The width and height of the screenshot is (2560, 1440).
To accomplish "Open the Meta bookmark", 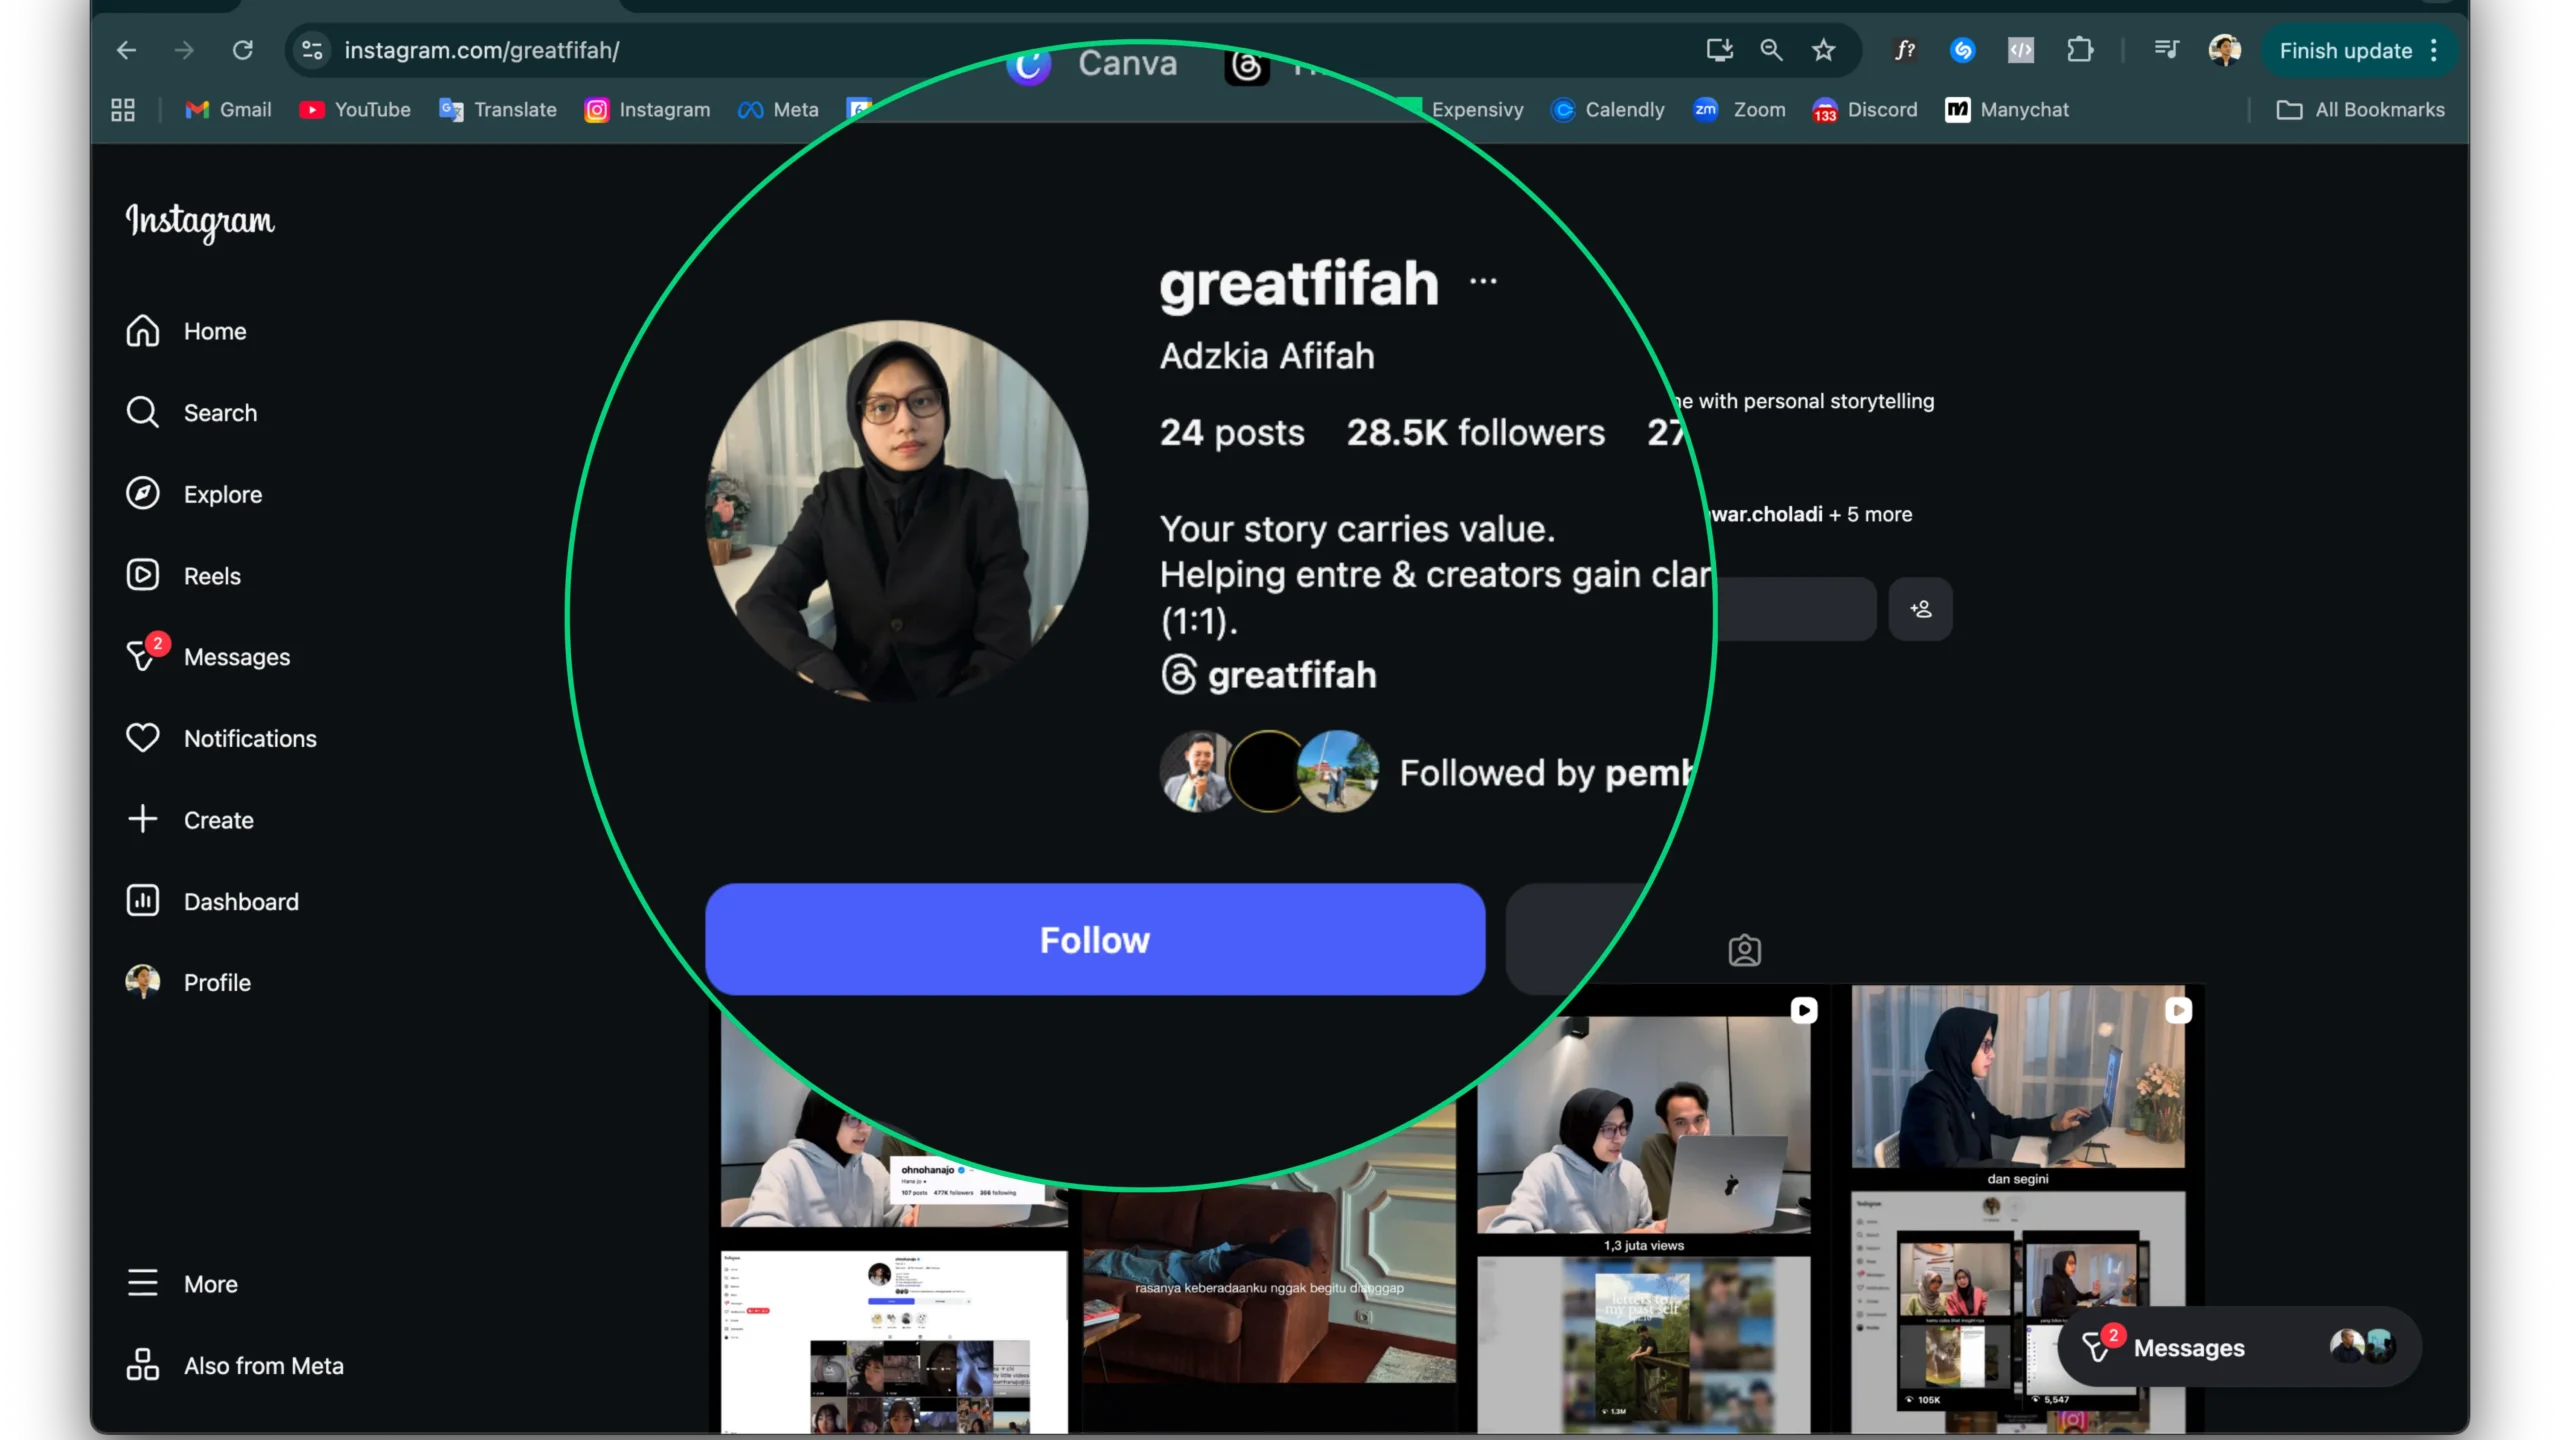I will point(778,110).
